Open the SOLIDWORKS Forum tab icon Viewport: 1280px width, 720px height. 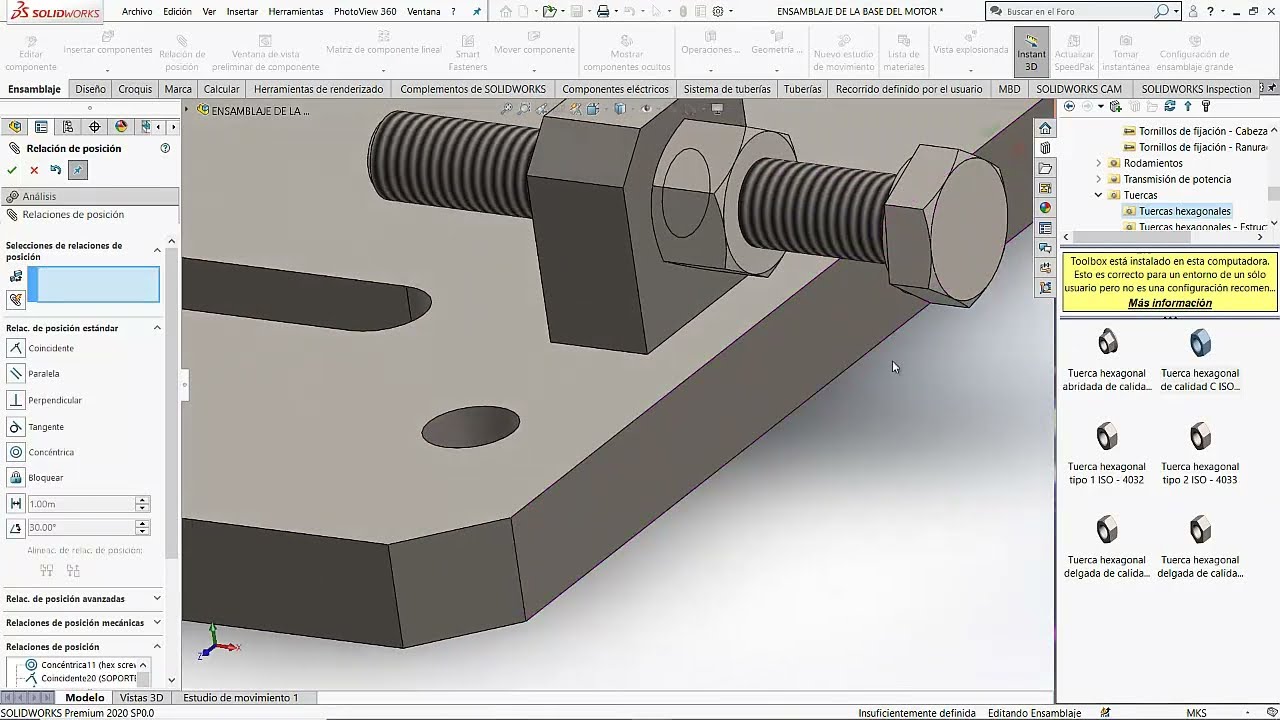click(x=1045, y=248)
